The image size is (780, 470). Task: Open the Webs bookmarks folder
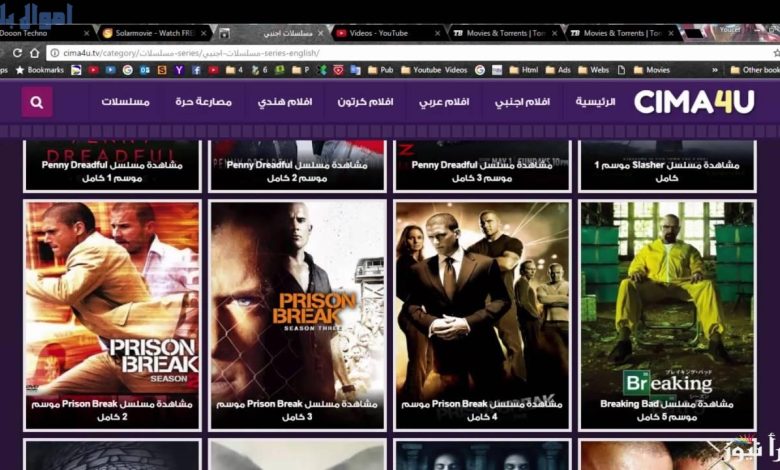coord(593,70)
